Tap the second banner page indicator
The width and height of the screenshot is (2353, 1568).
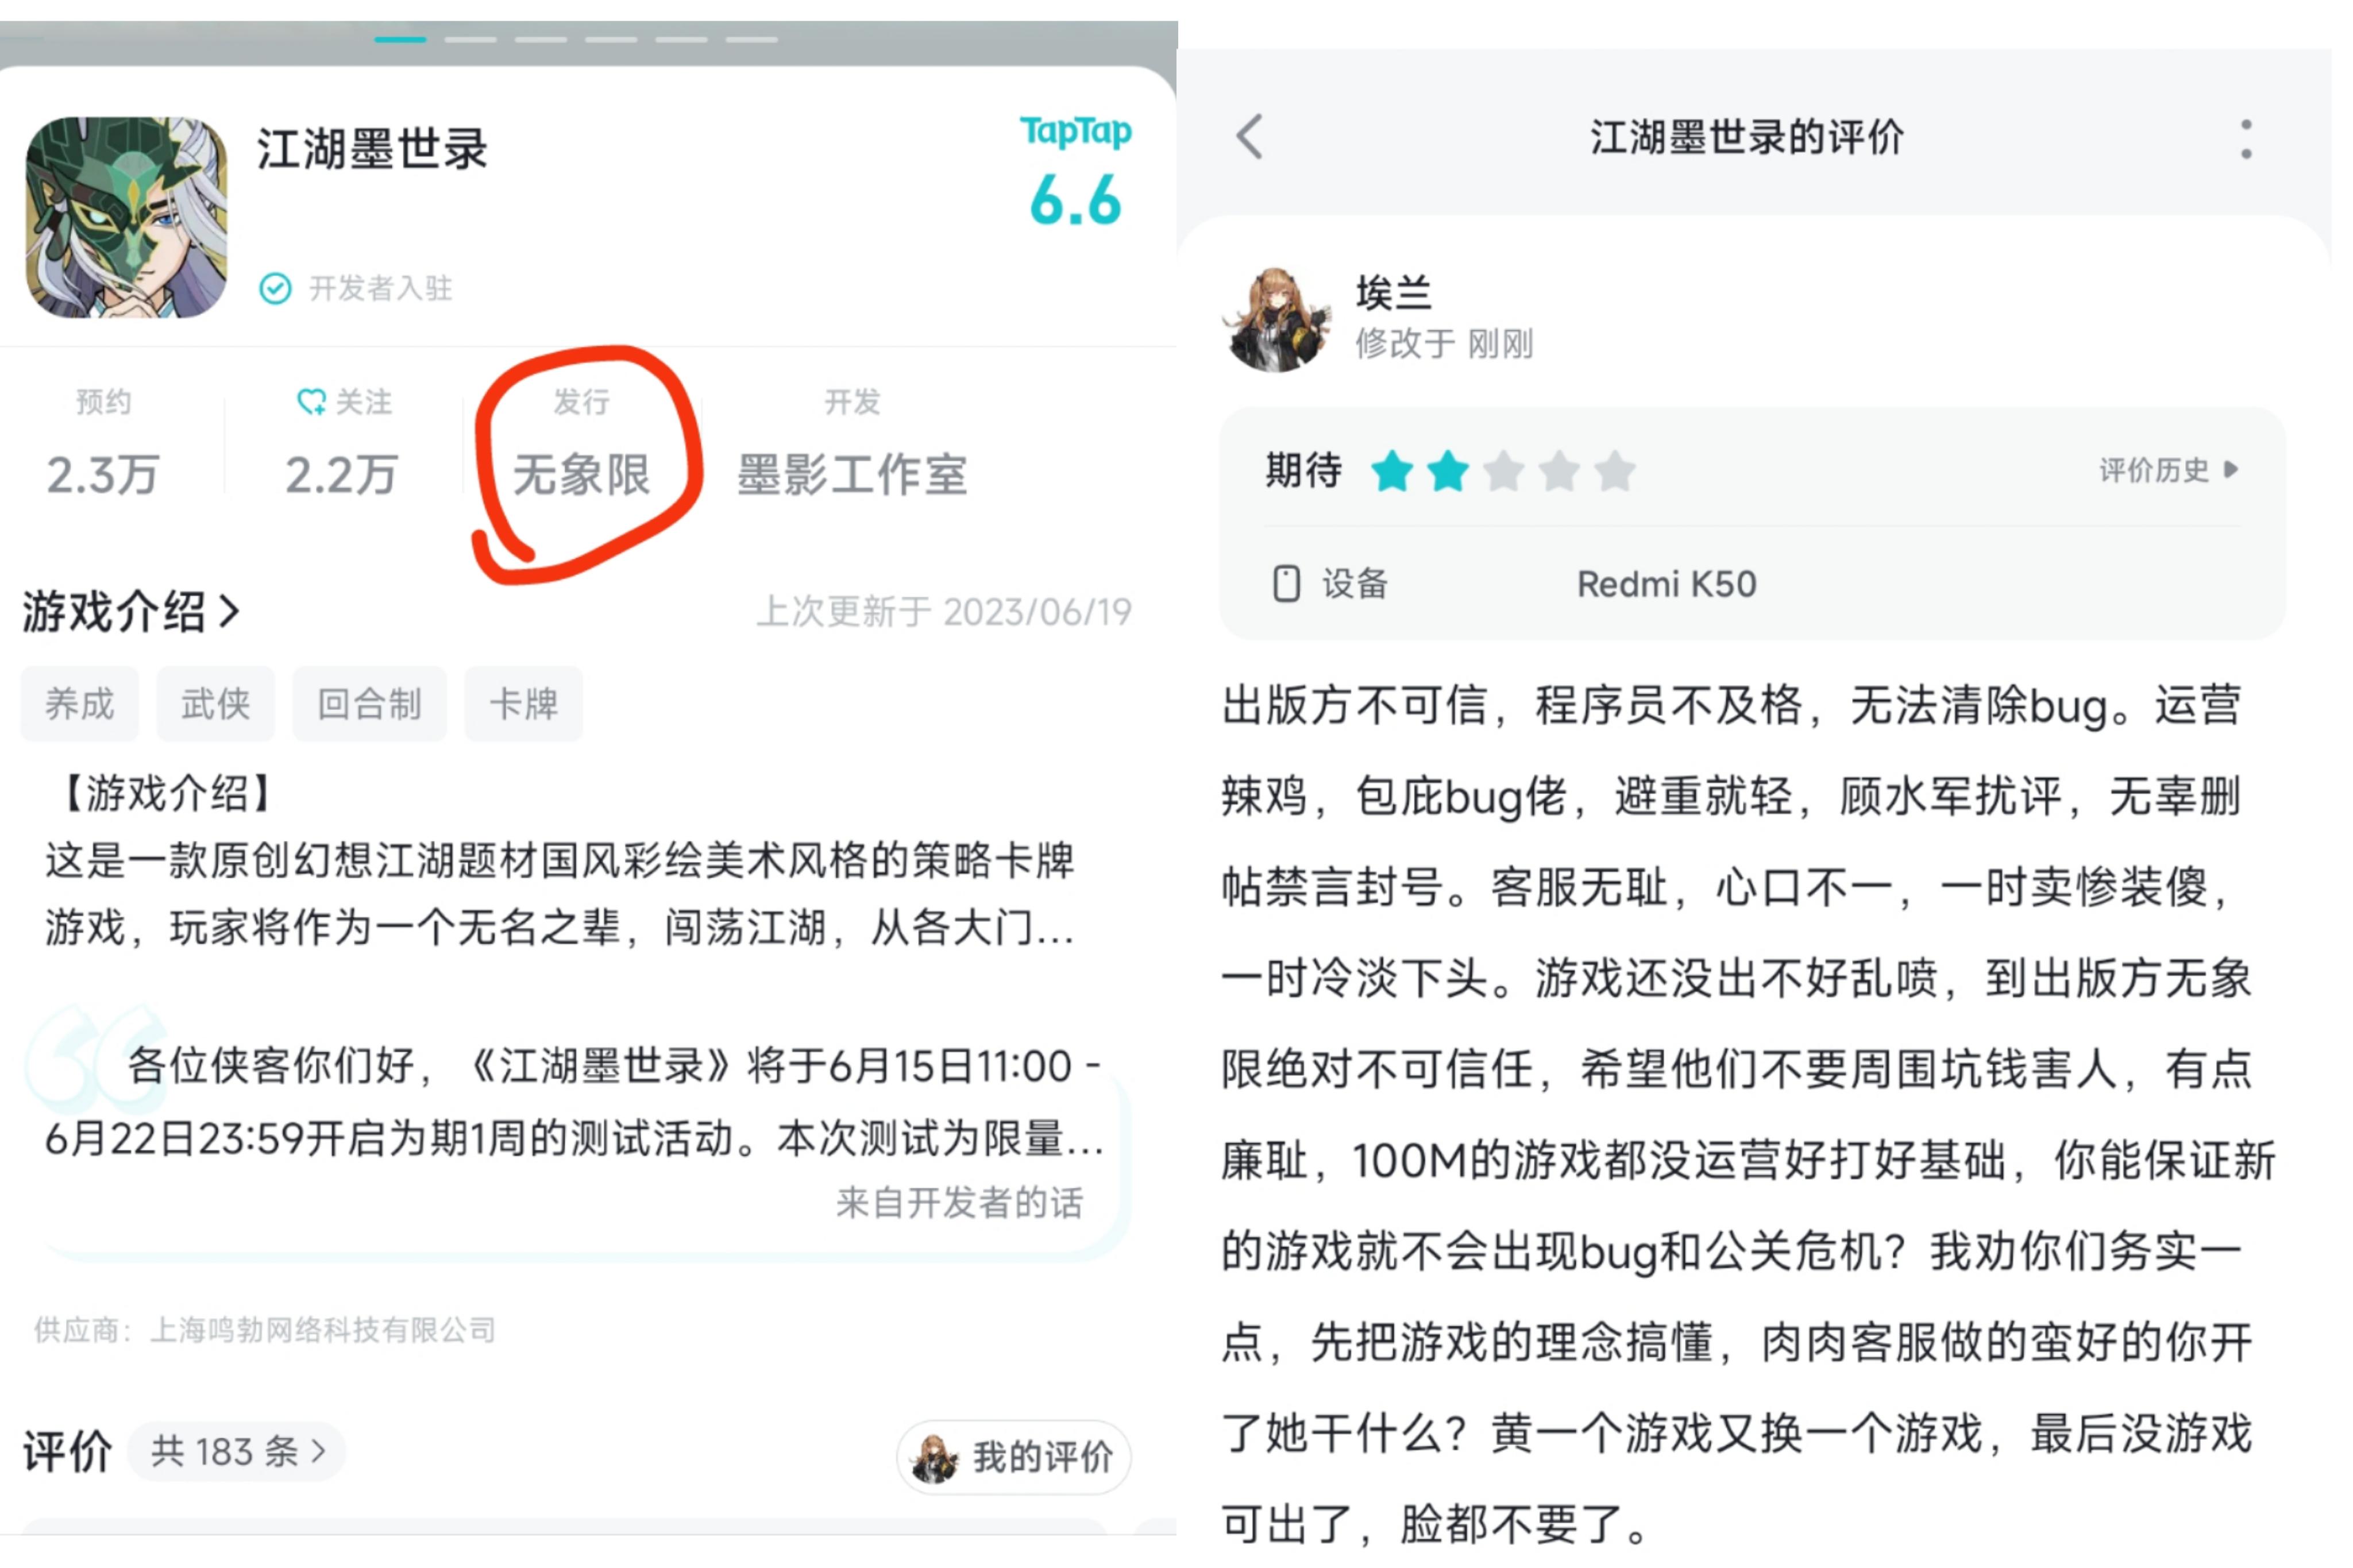[x=470, y=40]
